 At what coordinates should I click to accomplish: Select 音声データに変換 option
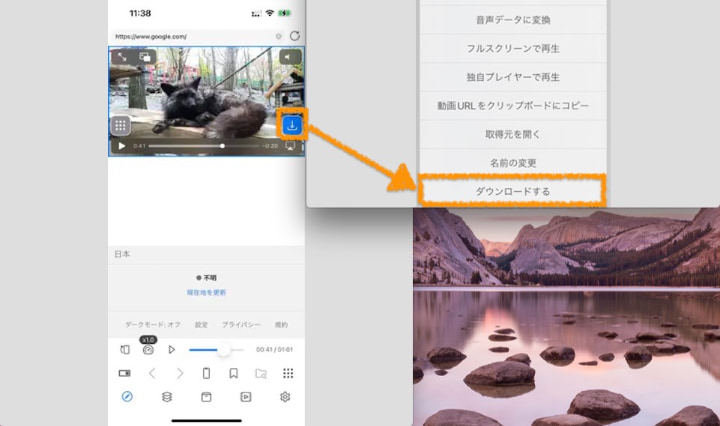point(512,19)
